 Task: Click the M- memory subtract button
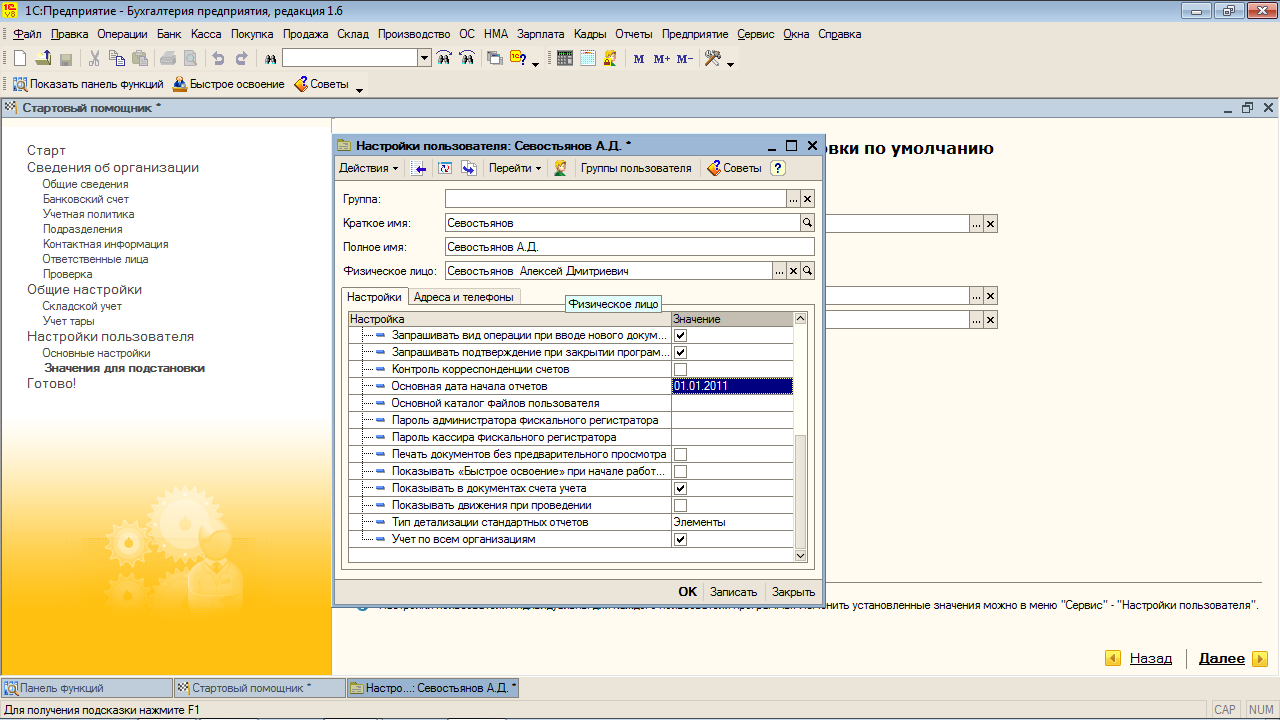tap(685, 59)
